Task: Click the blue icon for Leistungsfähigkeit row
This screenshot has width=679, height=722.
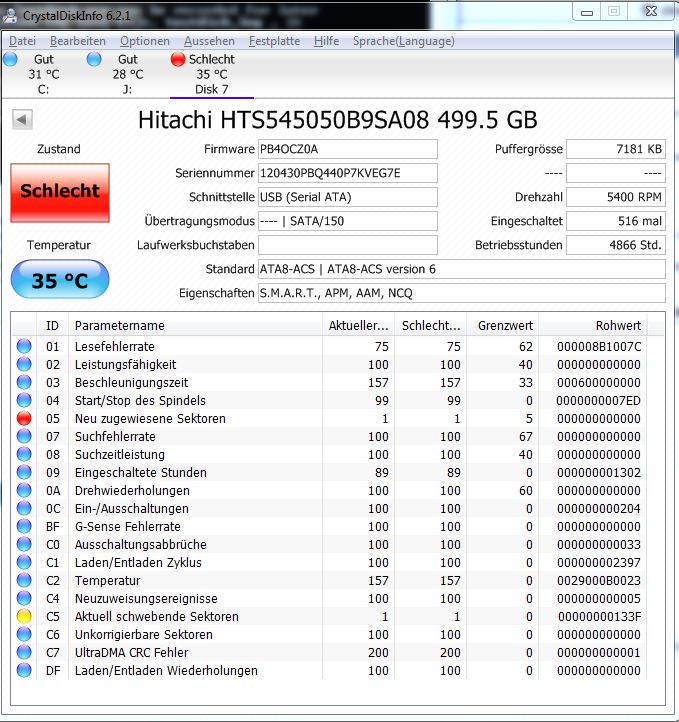Action: click(x=24, y=364)
